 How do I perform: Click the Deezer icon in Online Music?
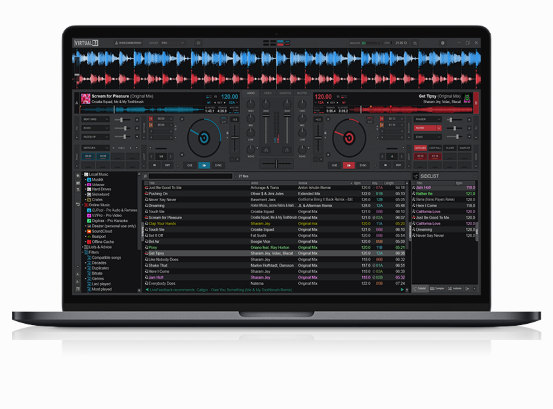click(x=89, y=226)
